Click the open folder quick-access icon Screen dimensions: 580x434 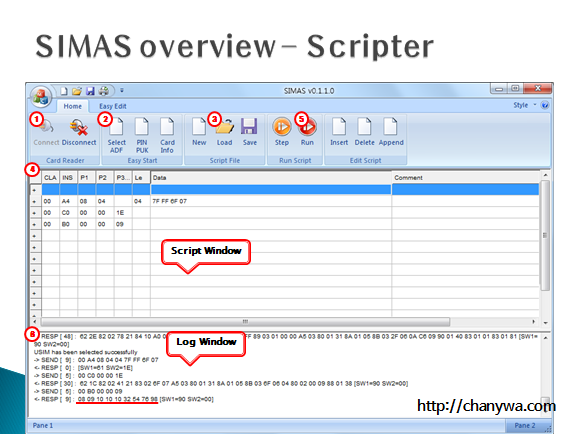(x=77, y=91)
